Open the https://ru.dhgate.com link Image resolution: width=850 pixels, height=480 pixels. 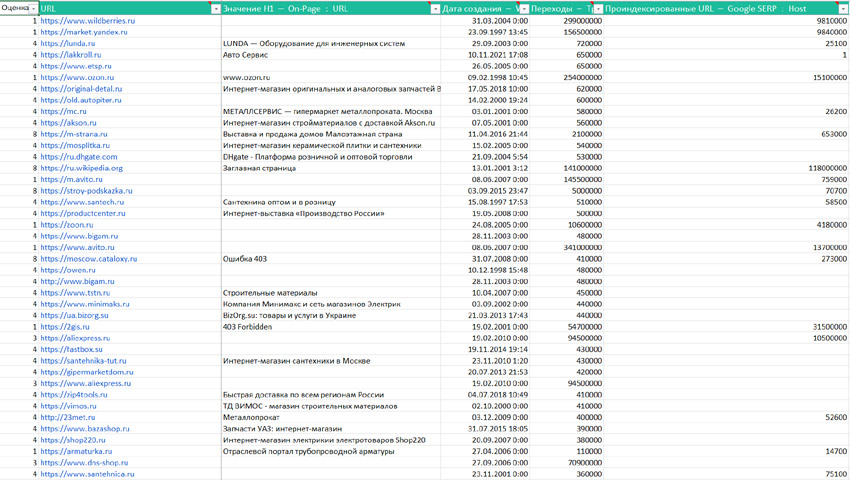tap(79, 157)
